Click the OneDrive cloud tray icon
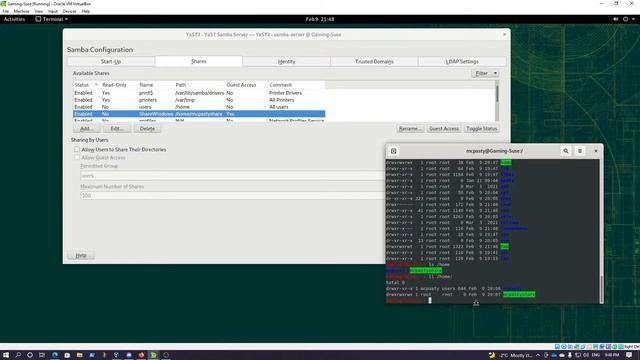640x360 pixels. [562, 355]
